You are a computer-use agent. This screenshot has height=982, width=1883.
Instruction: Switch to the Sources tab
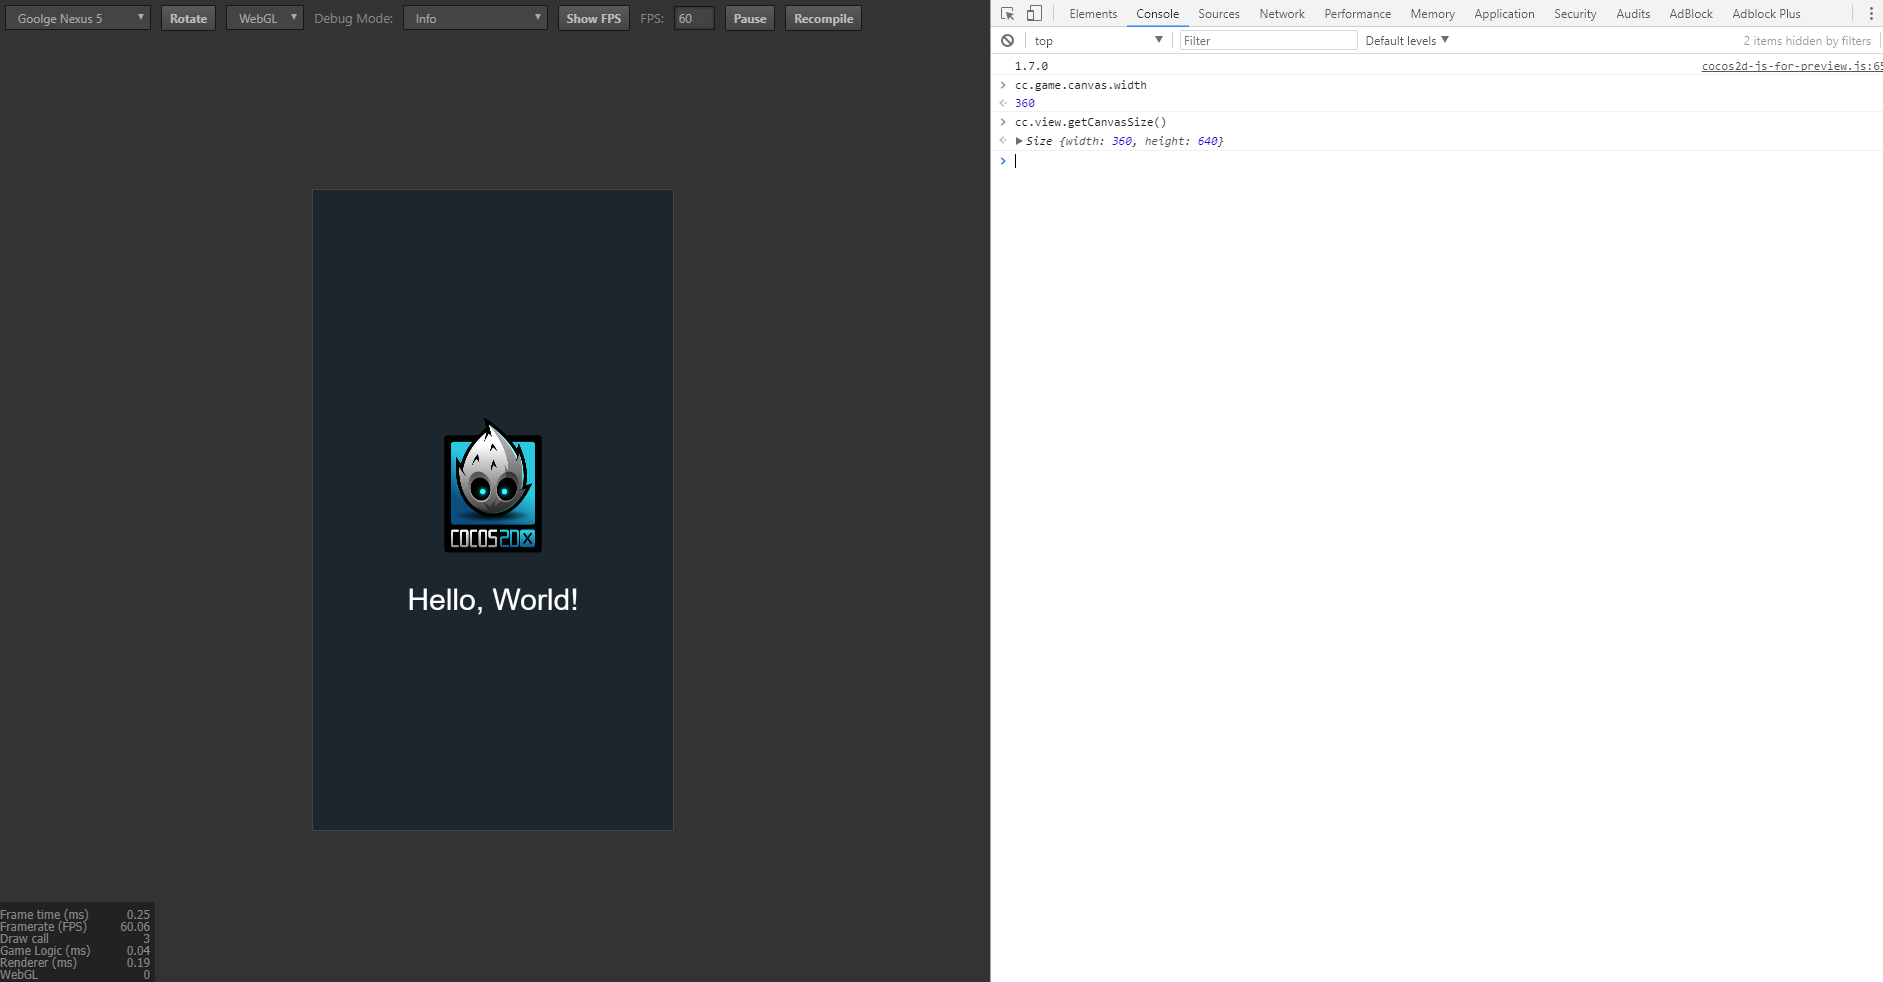1219,14
